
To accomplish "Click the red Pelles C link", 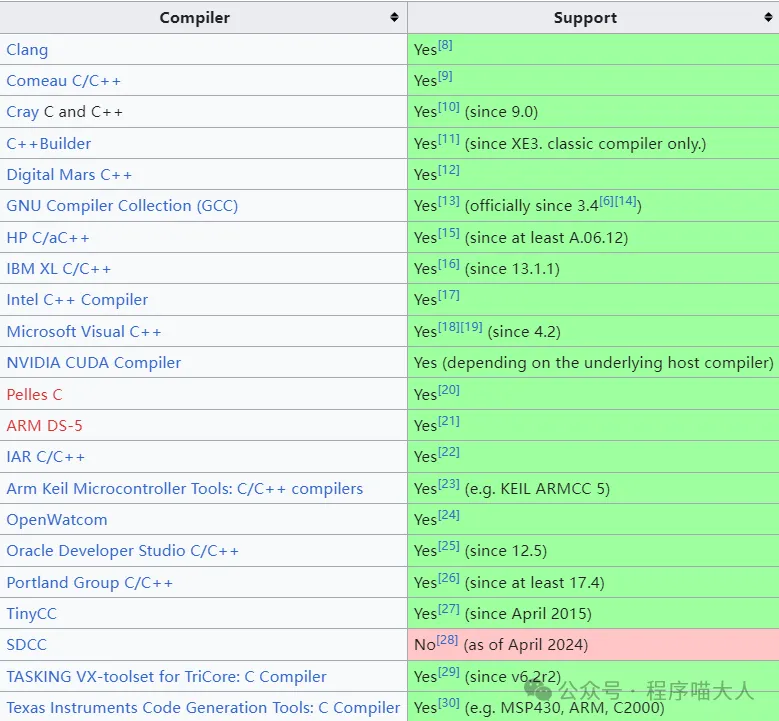I will coord(34,395).
